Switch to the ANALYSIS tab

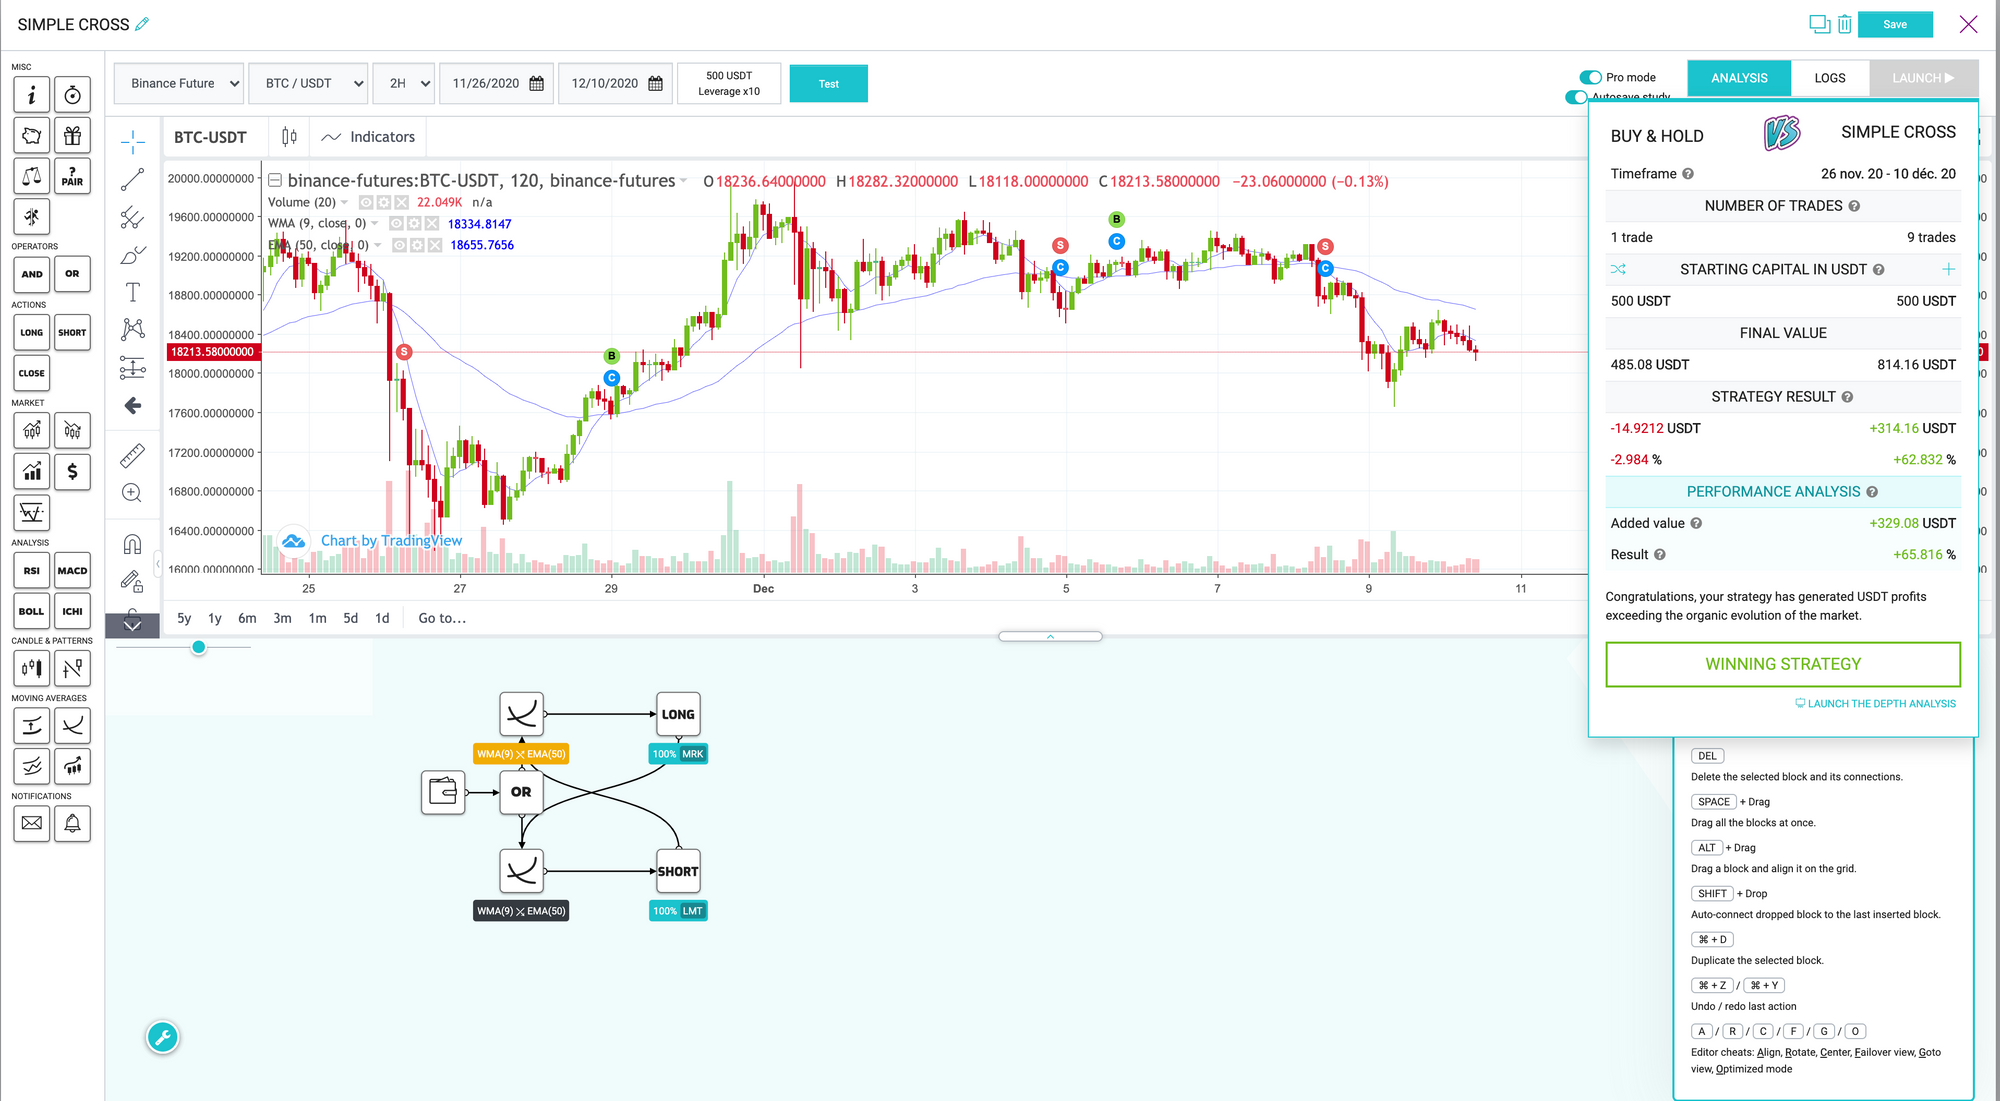[x=1739, y=78]
